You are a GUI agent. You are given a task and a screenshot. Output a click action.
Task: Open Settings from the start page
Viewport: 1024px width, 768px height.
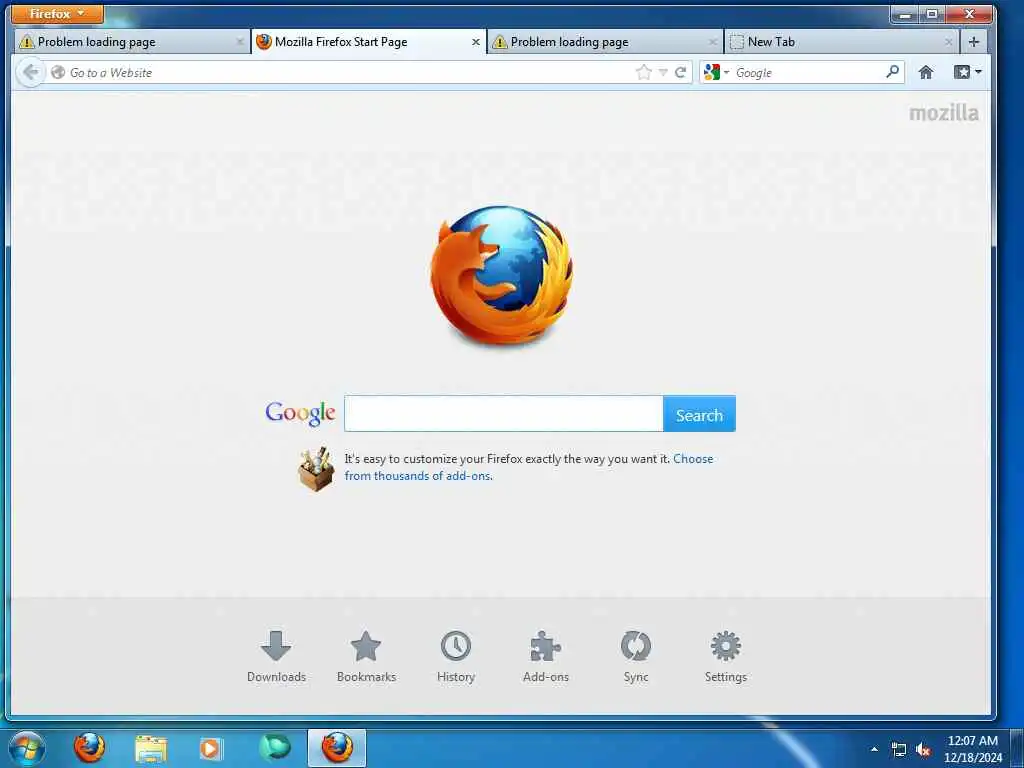pos(726,656)
